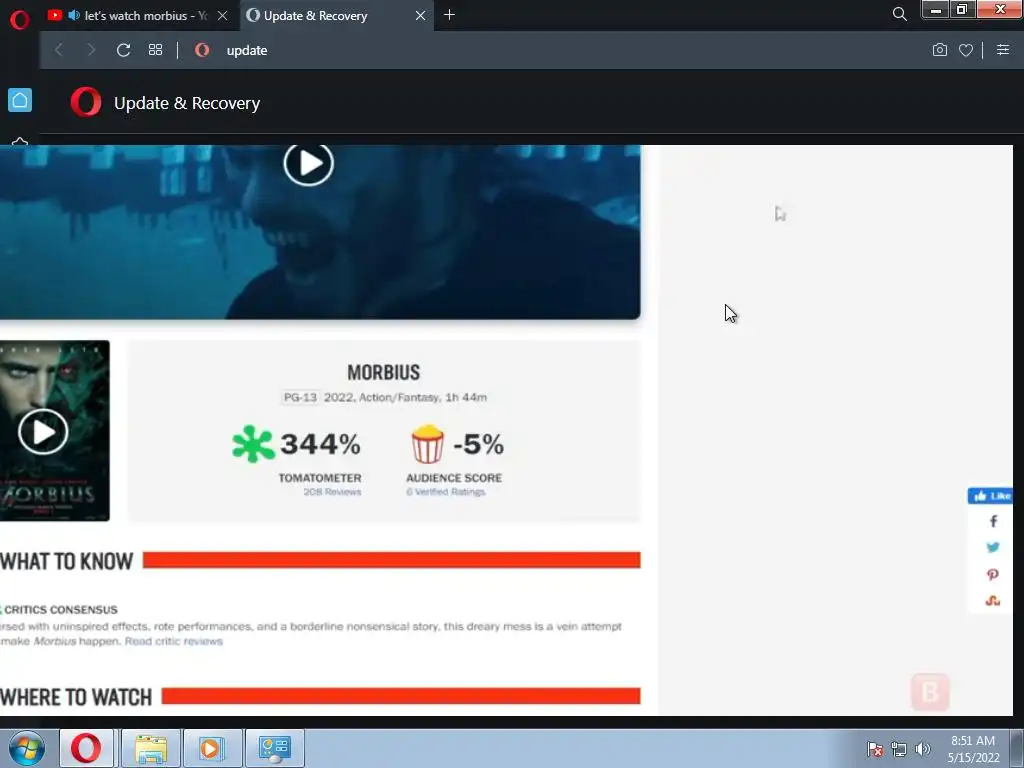1024x768 pixels.
Task: Open Windows Media Player from taskbar
Action: [212, 748]
